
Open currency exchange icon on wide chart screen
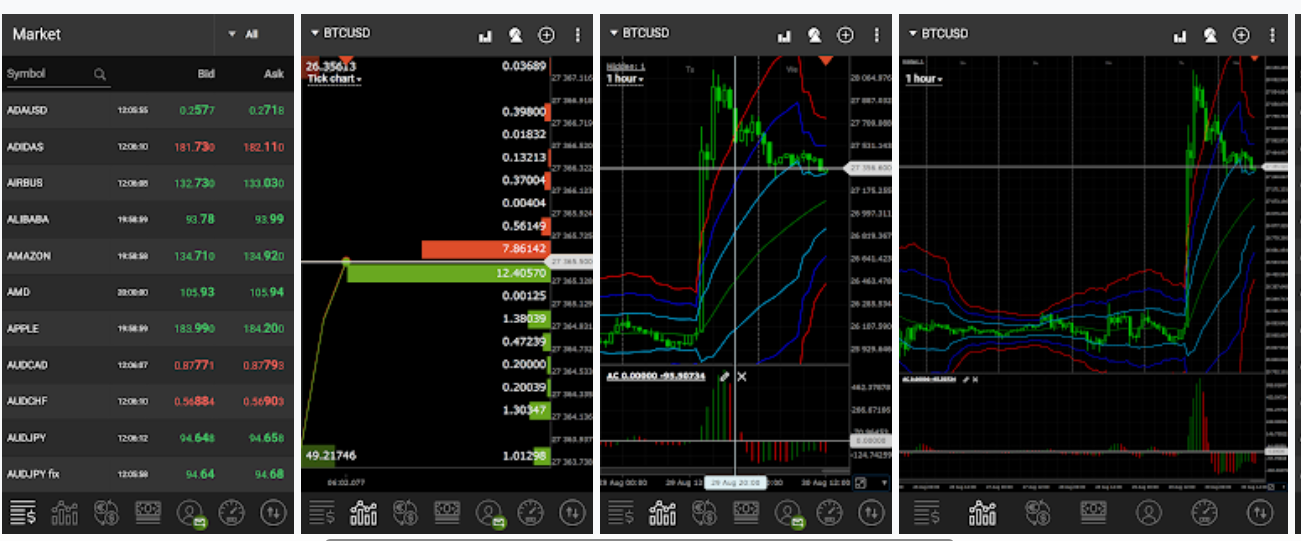click(x=1038, y=514)
